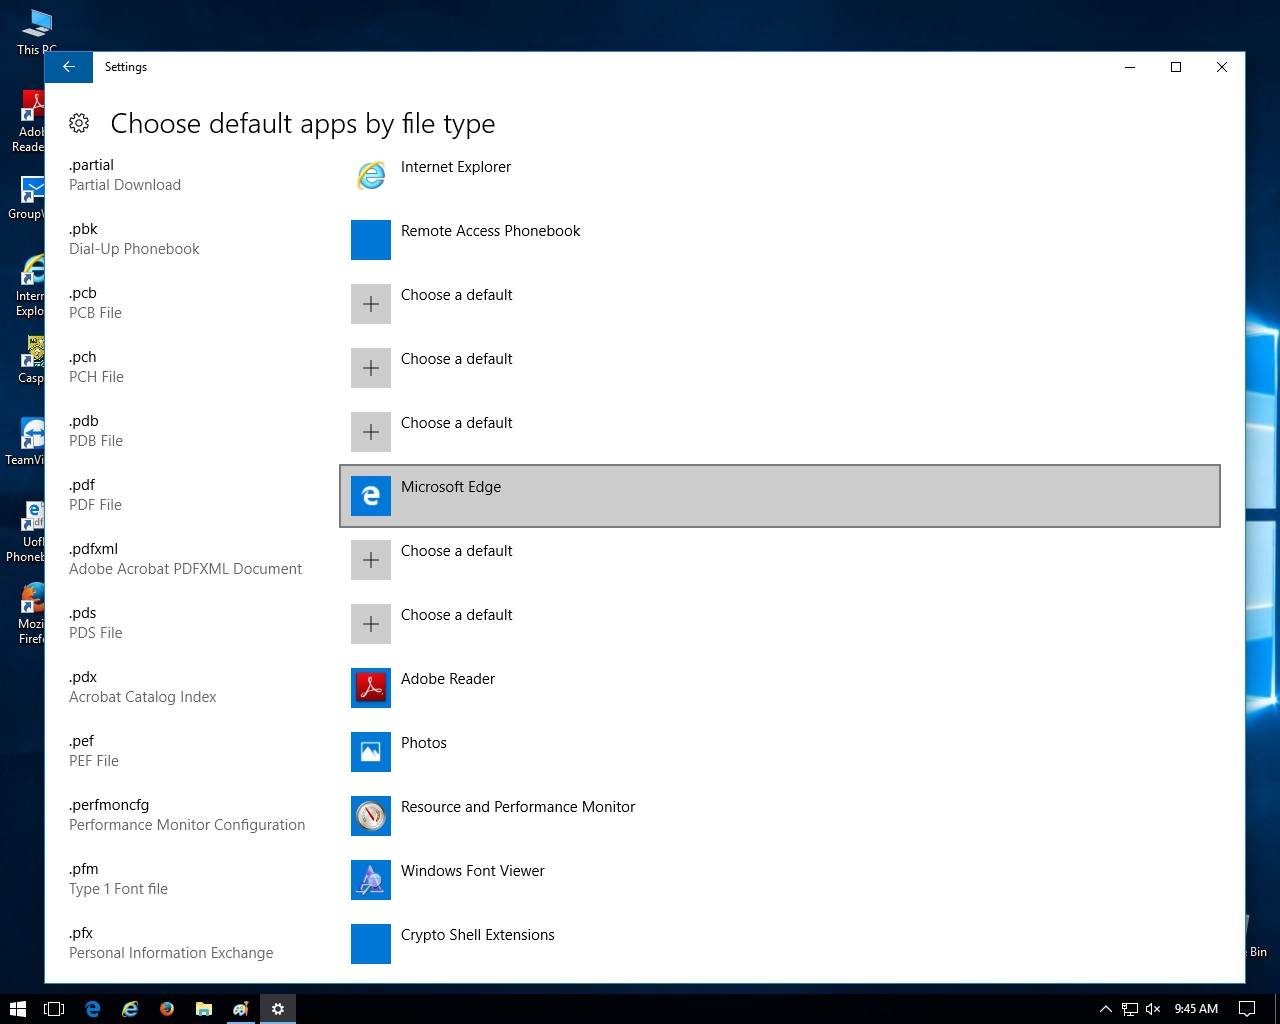Select Choose a default for .pcb
Screen dimensions: 1280x1024
coord(456,295)
